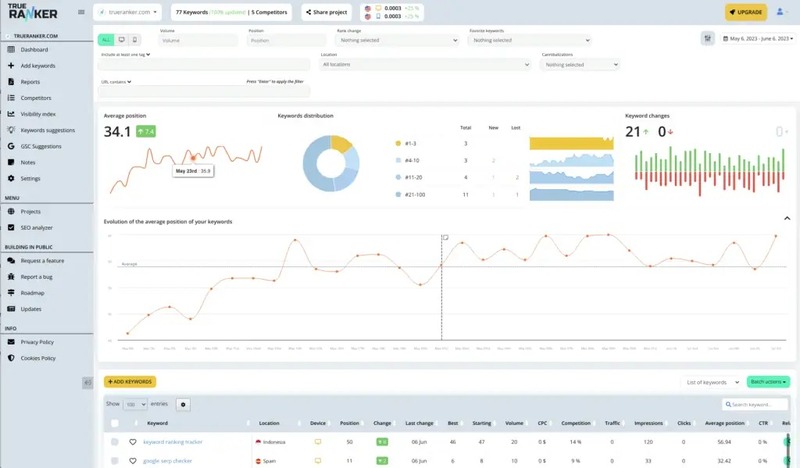The image size is (800, 468).
Task: Open the Reports sidebar item
Action: tap(30, 82)
